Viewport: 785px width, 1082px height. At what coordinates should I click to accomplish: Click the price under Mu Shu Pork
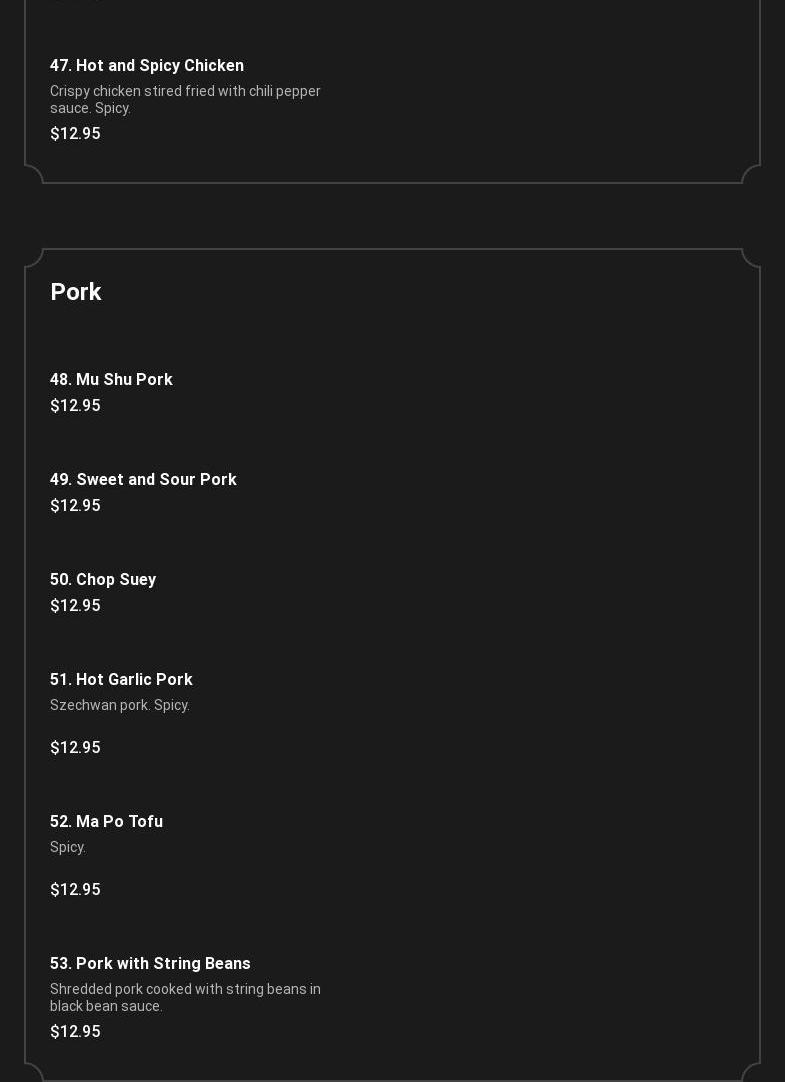point(75,406)
